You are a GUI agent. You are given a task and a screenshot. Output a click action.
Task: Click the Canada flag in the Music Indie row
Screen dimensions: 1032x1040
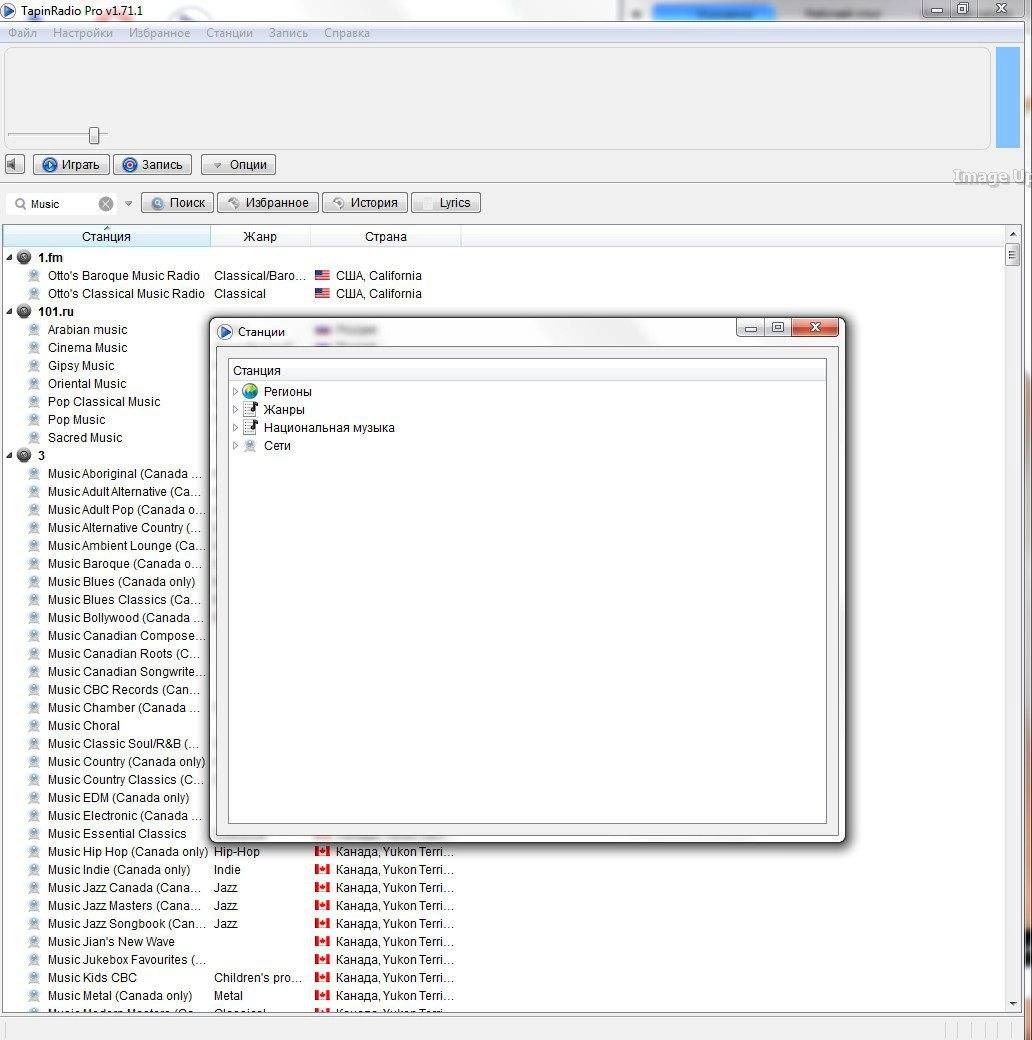(x=322, y=870)
